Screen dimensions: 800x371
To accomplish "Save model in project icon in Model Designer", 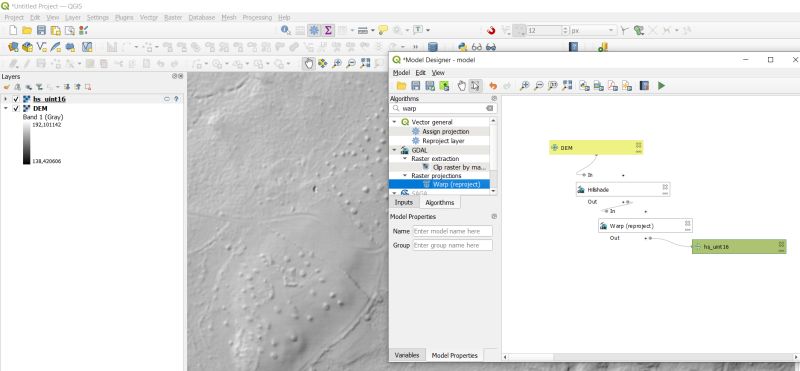I will 444,86.
